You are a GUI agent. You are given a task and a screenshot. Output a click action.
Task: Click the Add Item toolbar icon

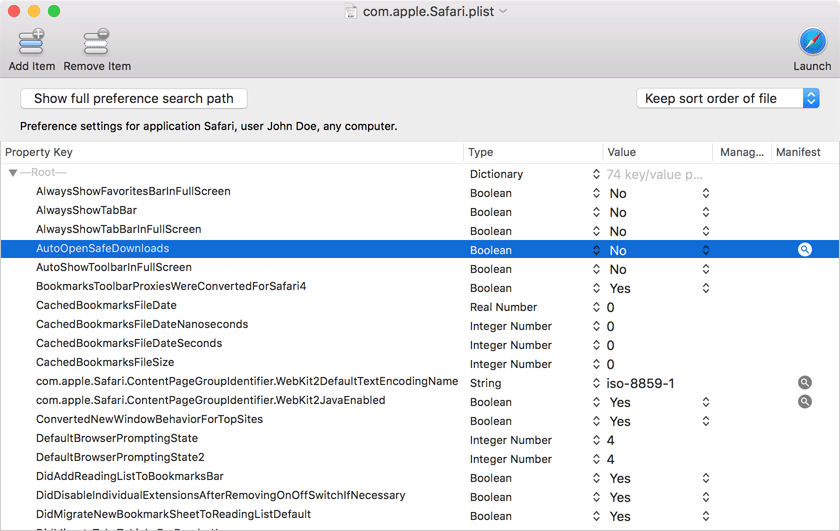[31, 42]
